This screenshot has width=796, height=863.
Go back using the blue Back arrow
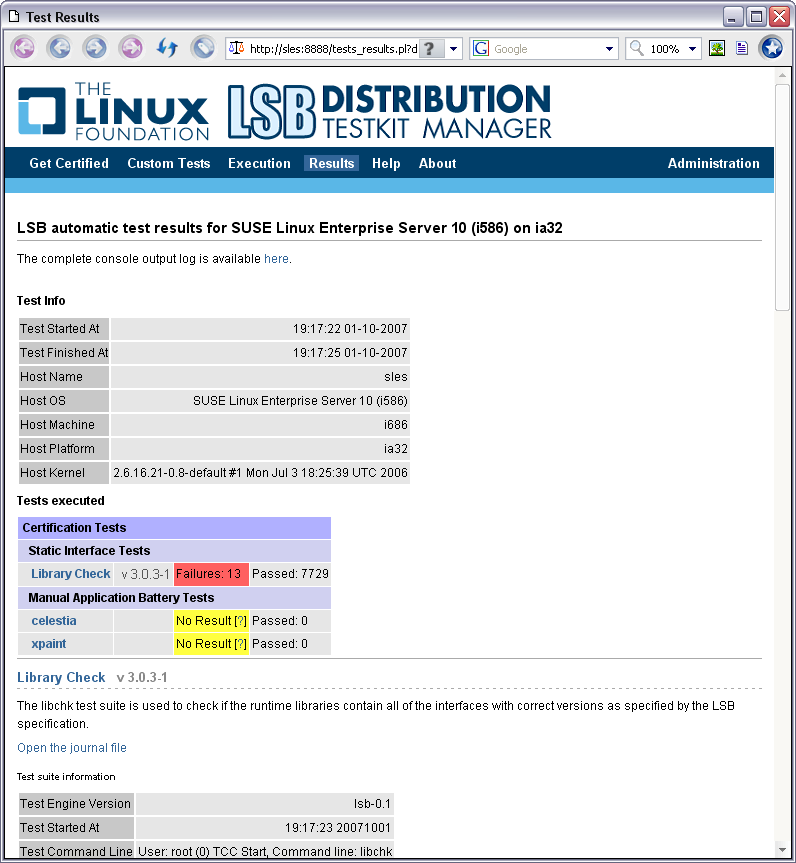pos(59,48)
